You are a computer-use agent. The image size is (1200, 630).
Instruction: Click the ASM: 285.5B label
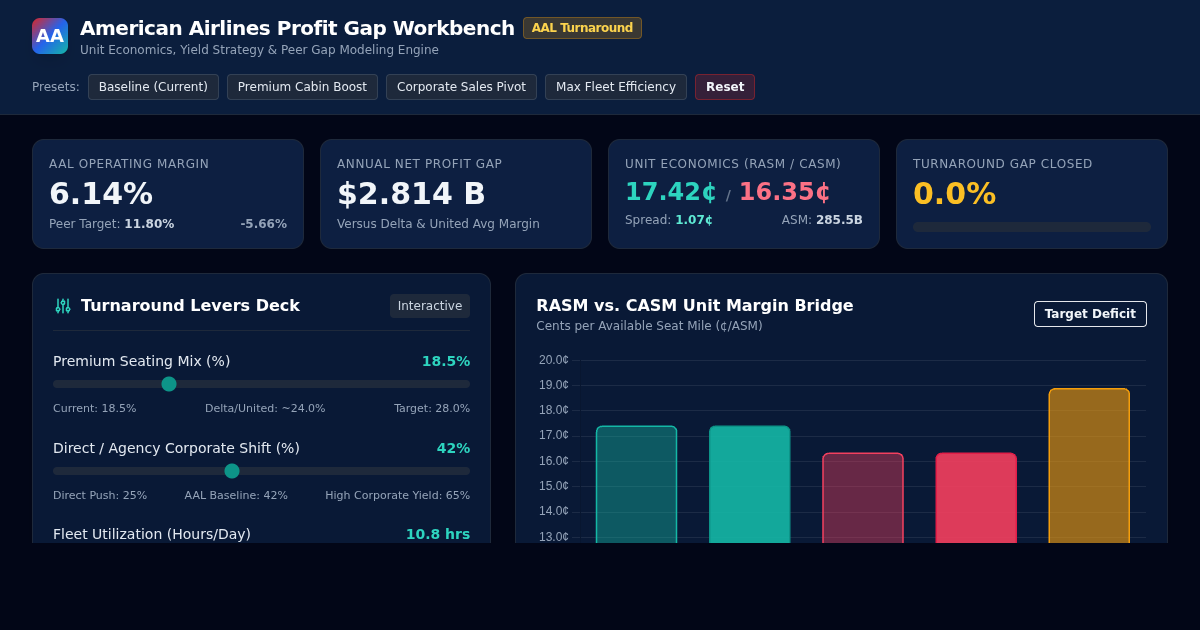[822, 220]
